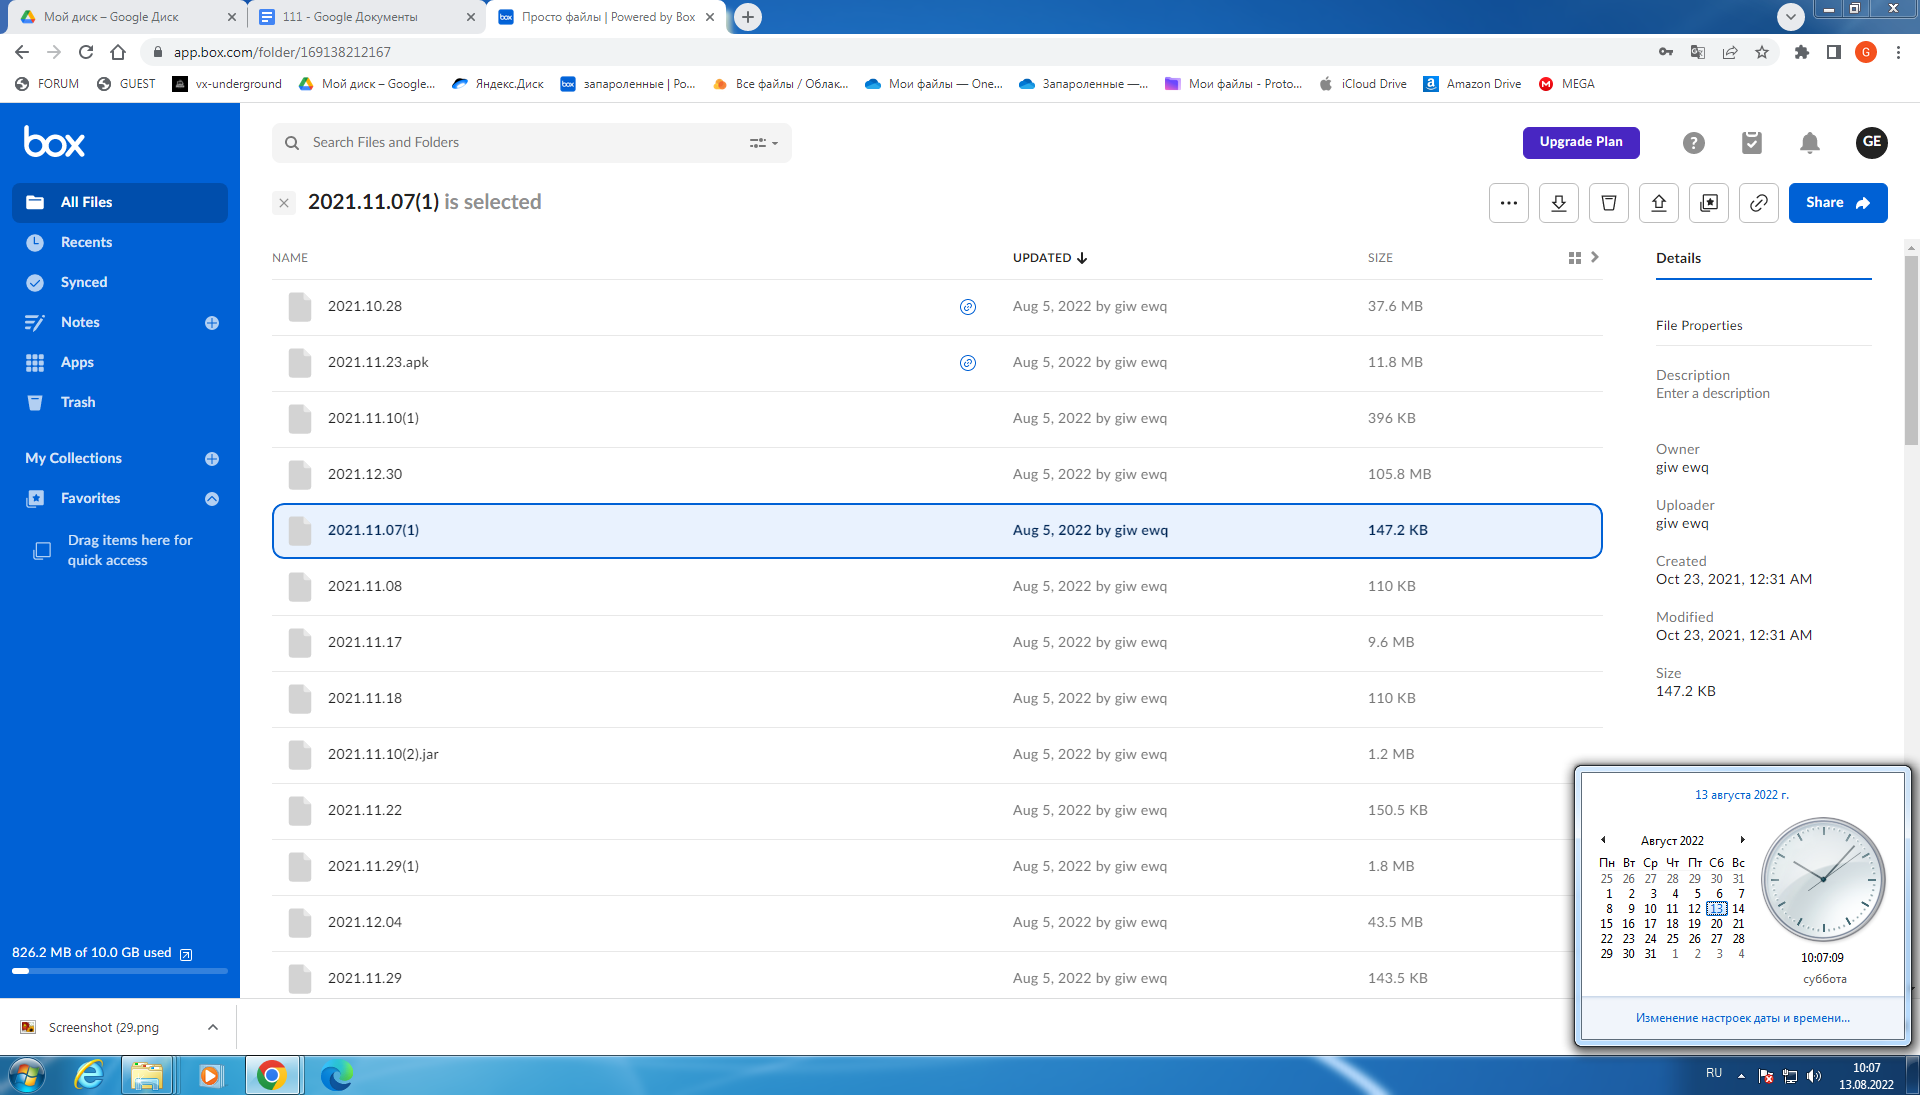1920x1095 pixels.
Task: Collapse the Favorites section
Action: click(x=212, y=499)
